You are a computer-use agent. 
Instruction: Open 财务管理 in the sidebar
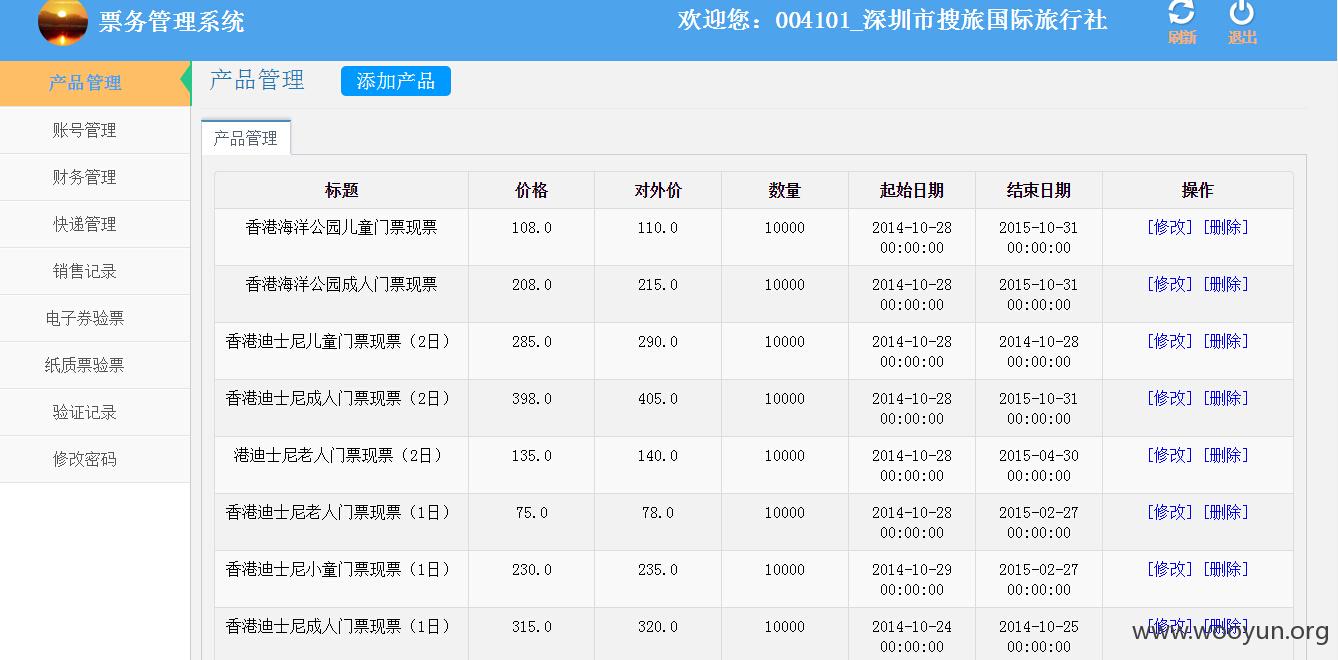[x=95, y=177]
